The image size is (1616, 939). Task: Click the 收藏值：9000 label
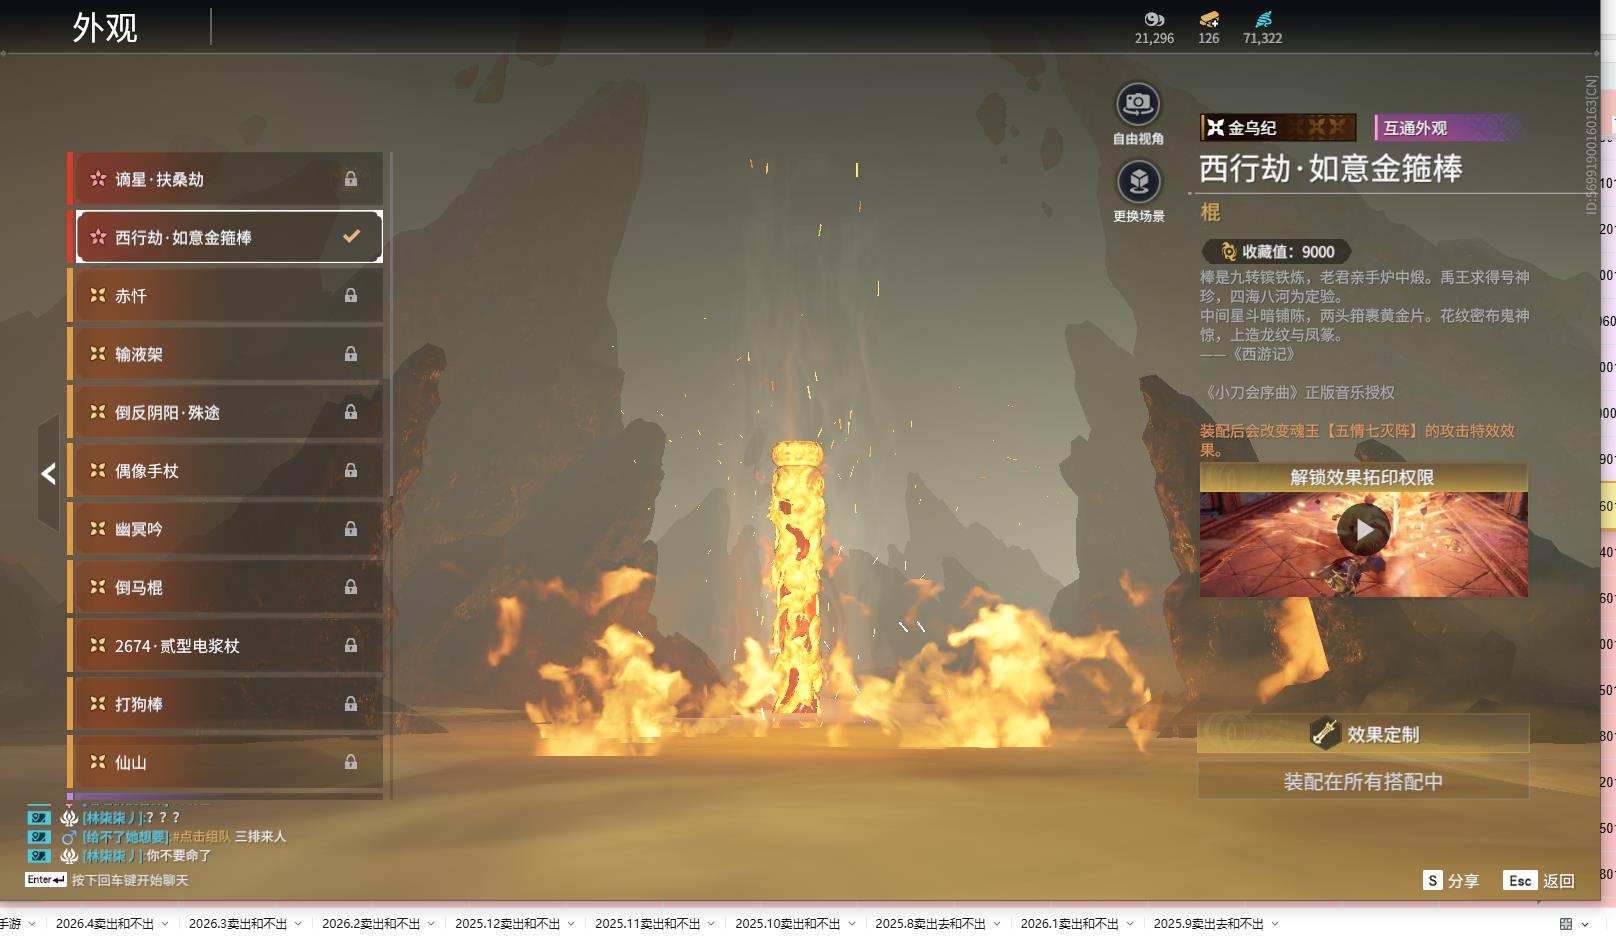coord(1288,252)
